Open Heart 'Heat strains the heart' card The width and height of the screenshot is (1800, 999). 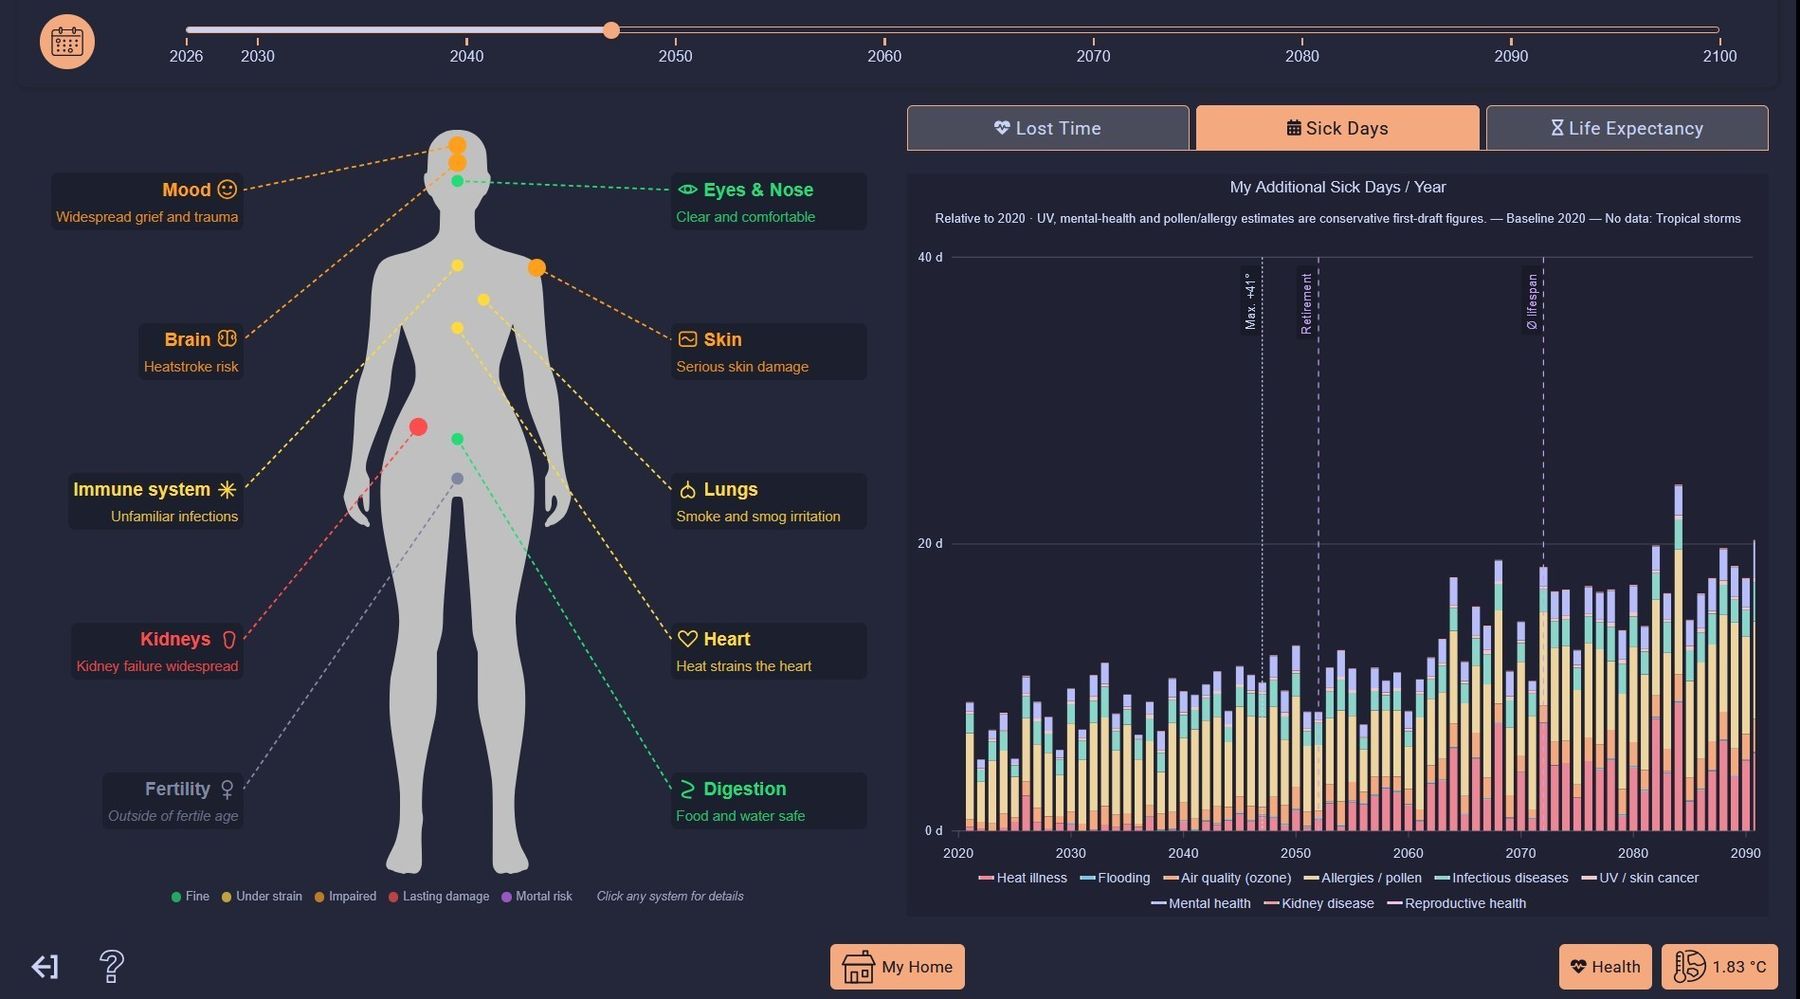click(768, 651)
